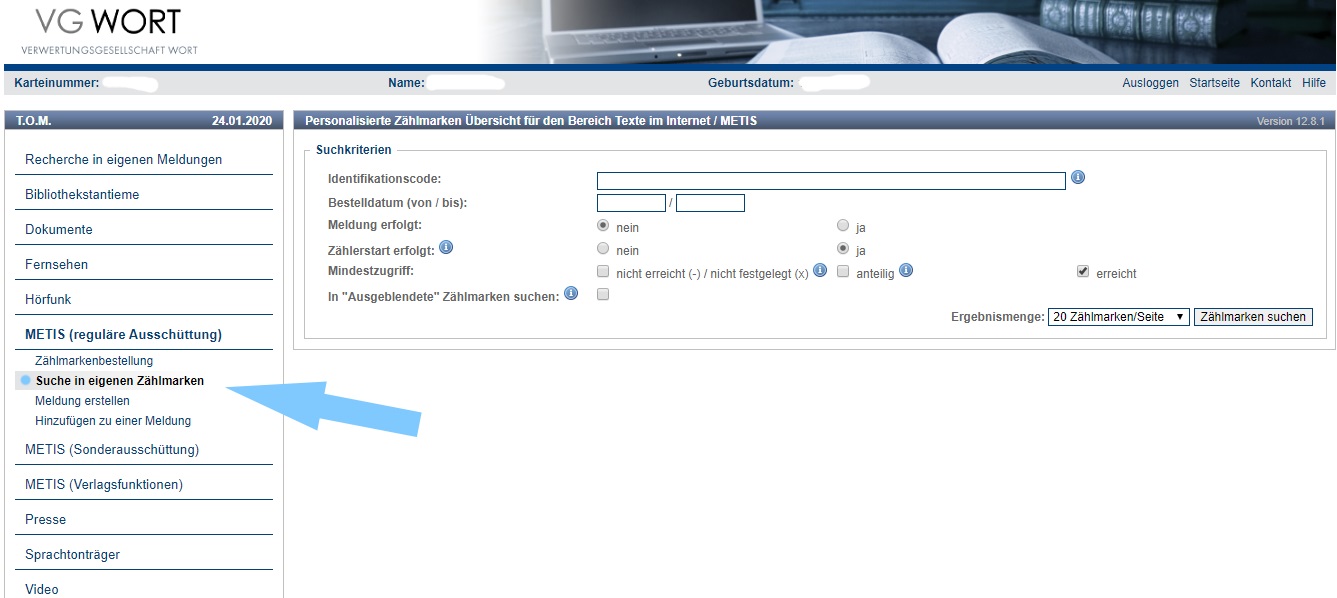Click info icon beside Ausgeblendete Zählmarken label
Image resolution: width=1337 pixels, height=598 pixels.
(x=571, y=294)
